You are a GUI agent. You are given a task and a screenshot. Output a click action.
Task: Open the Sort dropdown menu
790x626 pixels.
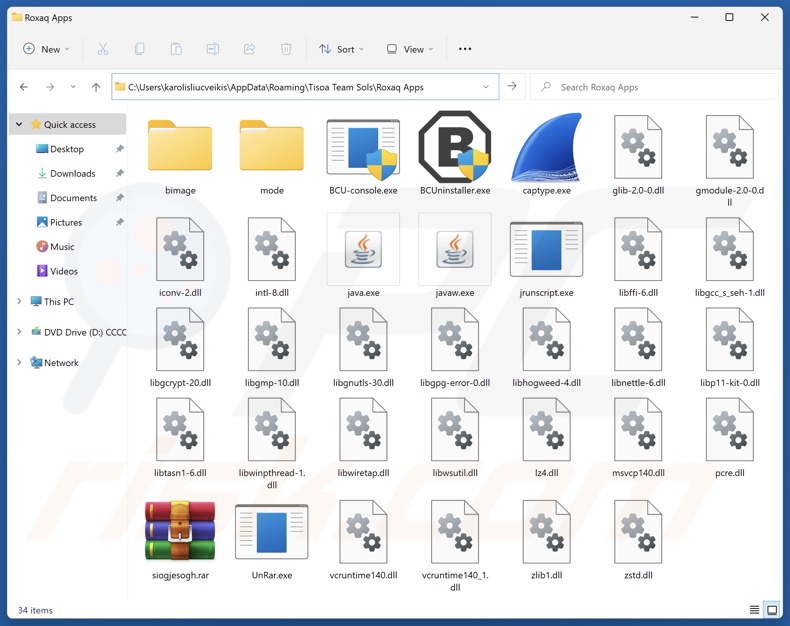[341, 49]
